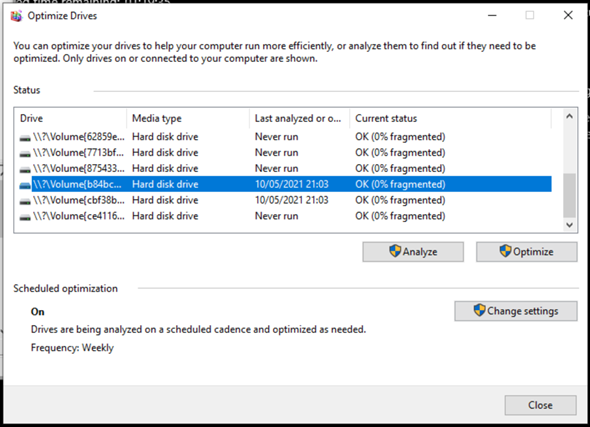This screenshot has height=427, width=590.
Task: Click scroll down arrow in drive list
Action: point(569,225)
